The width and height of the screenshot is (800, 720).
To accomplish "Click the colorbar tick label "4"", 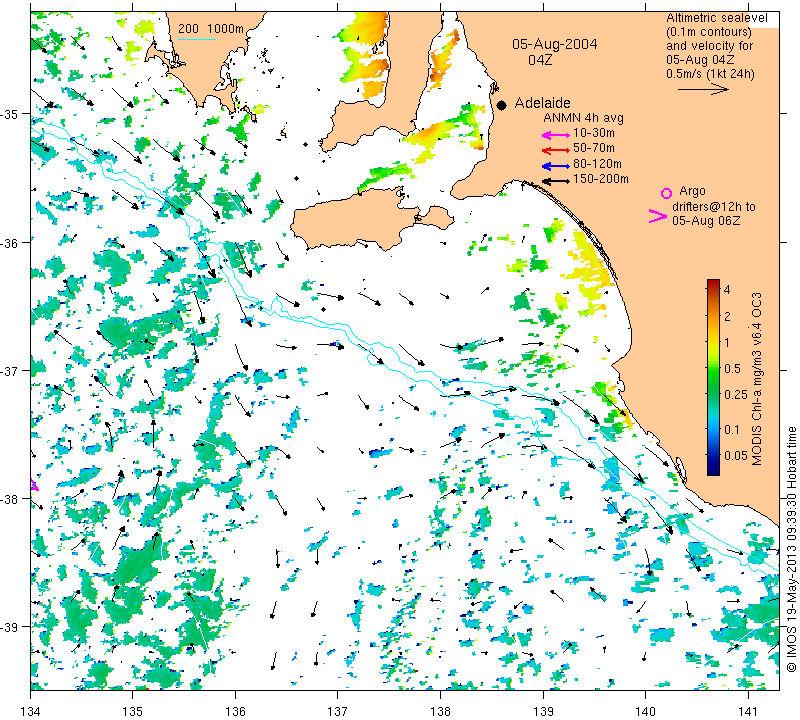I will 727,289.
